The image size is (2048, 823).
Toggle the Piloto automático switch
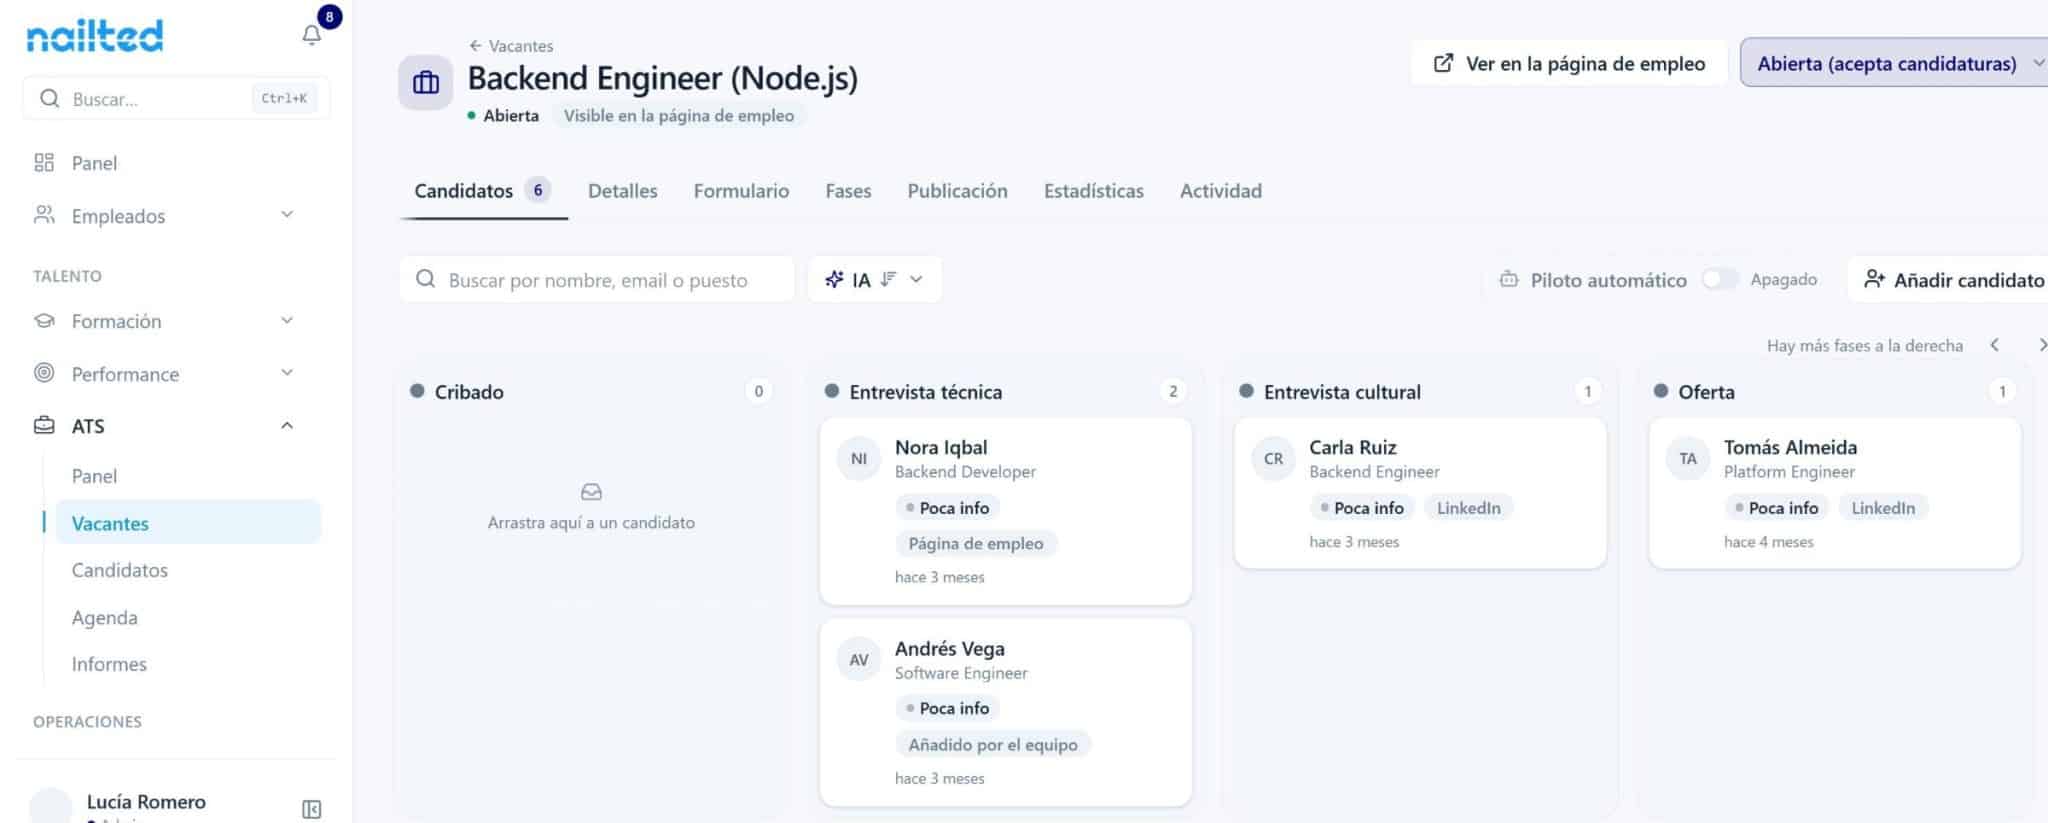coord(1720,279)
